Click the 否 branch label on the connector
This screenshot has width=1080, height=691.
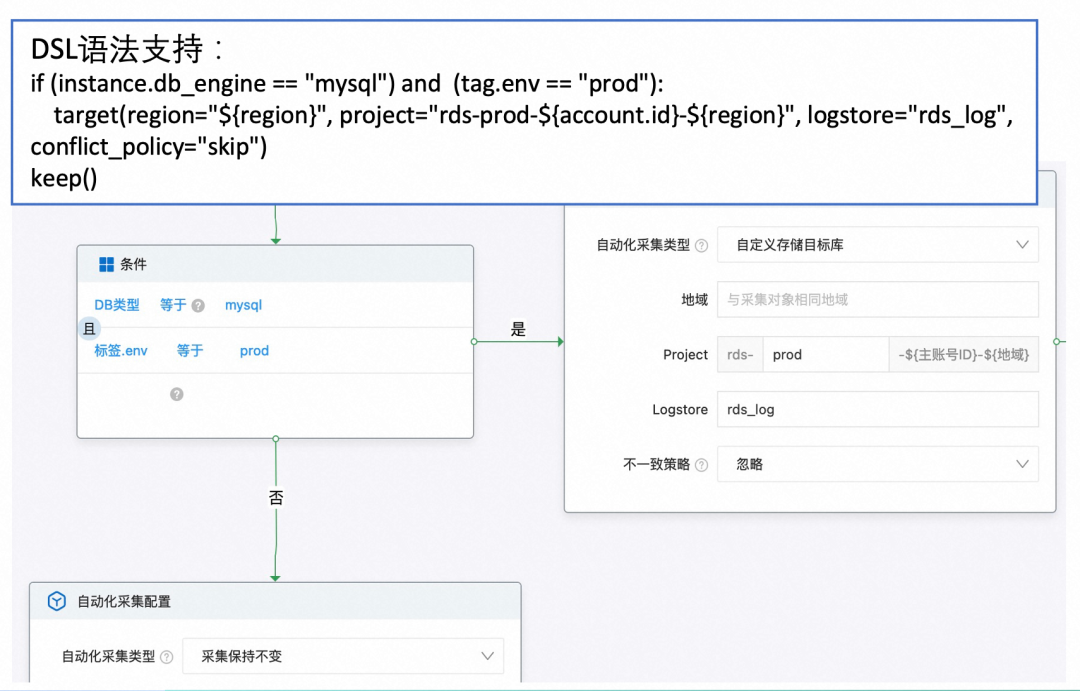coord(276,497)
